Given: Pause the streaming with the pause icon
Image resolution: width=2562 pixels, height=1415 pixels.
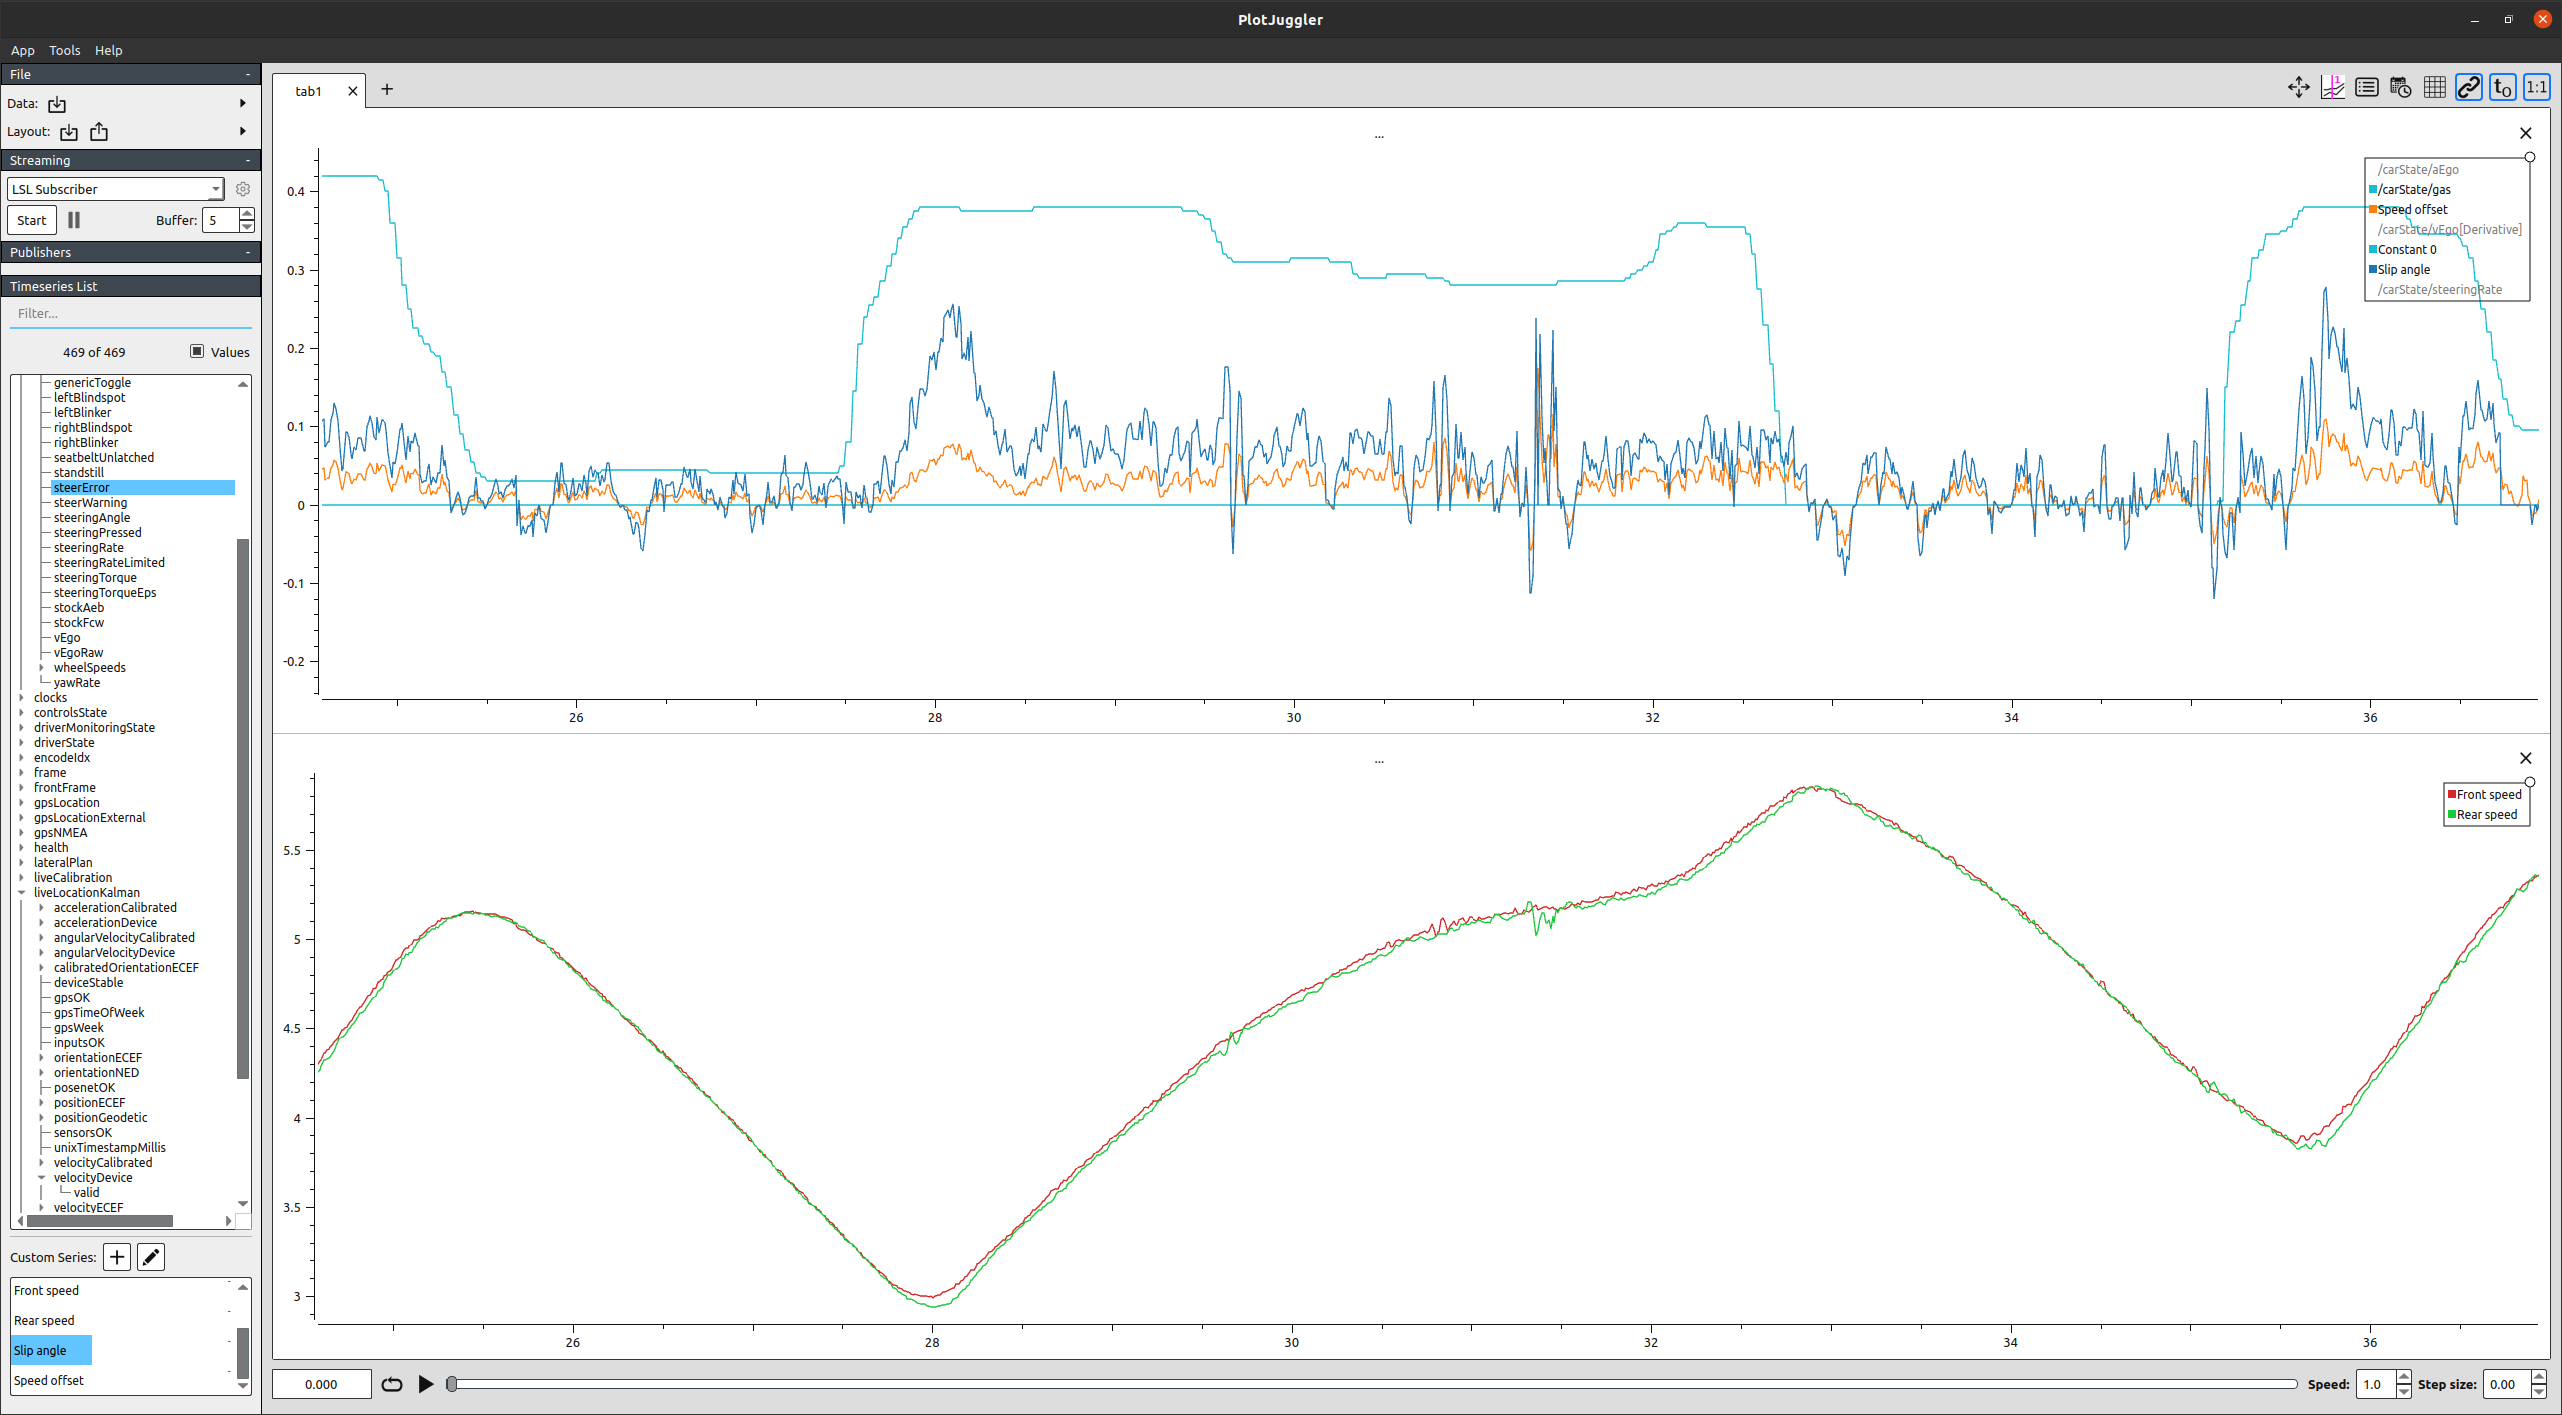Looking at the screenshot, I should pos(73,220).
